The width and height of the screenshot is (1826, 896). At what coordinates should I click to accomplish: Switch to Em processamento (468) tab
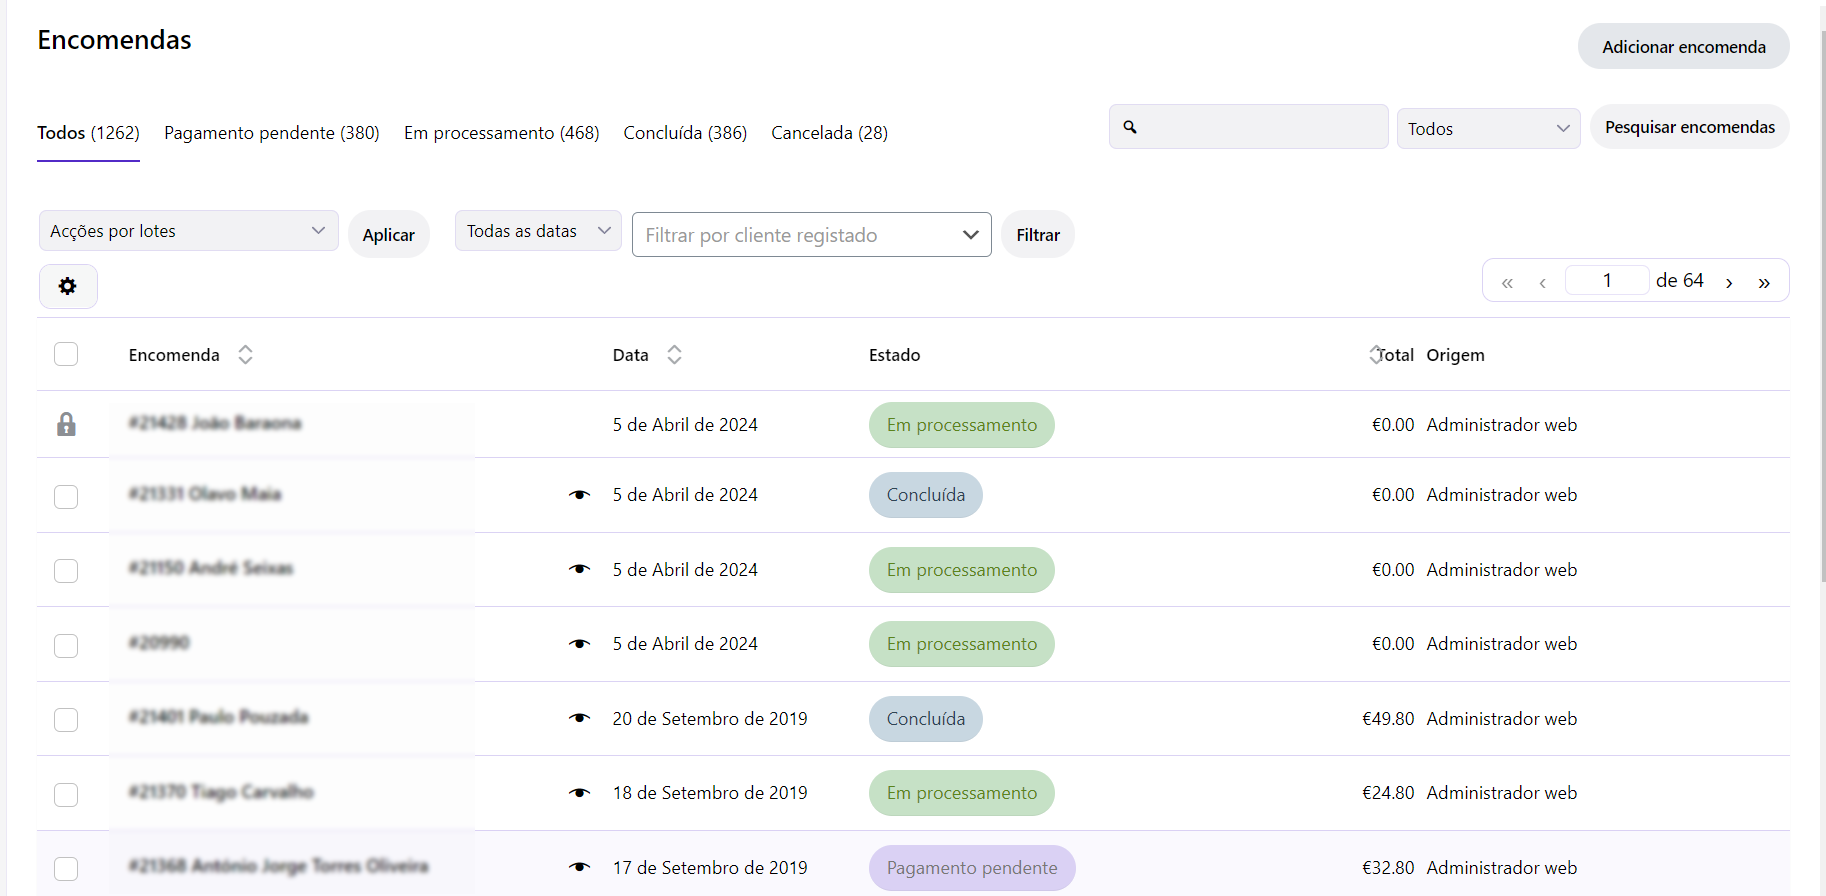coord(502,133)
